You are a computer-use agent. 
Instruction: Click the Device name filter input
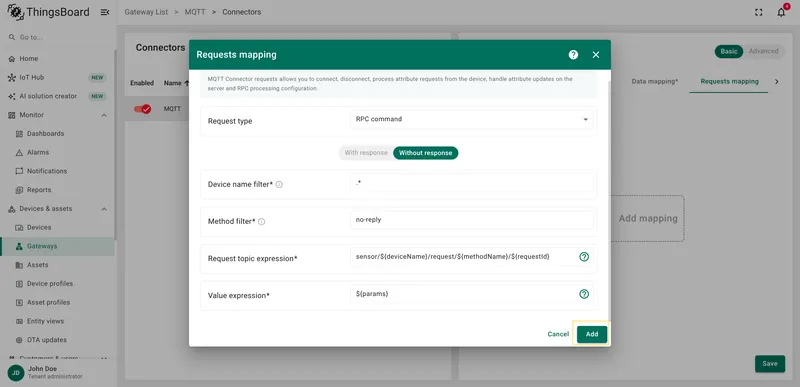pyautogui.click(x=472, y=183)
